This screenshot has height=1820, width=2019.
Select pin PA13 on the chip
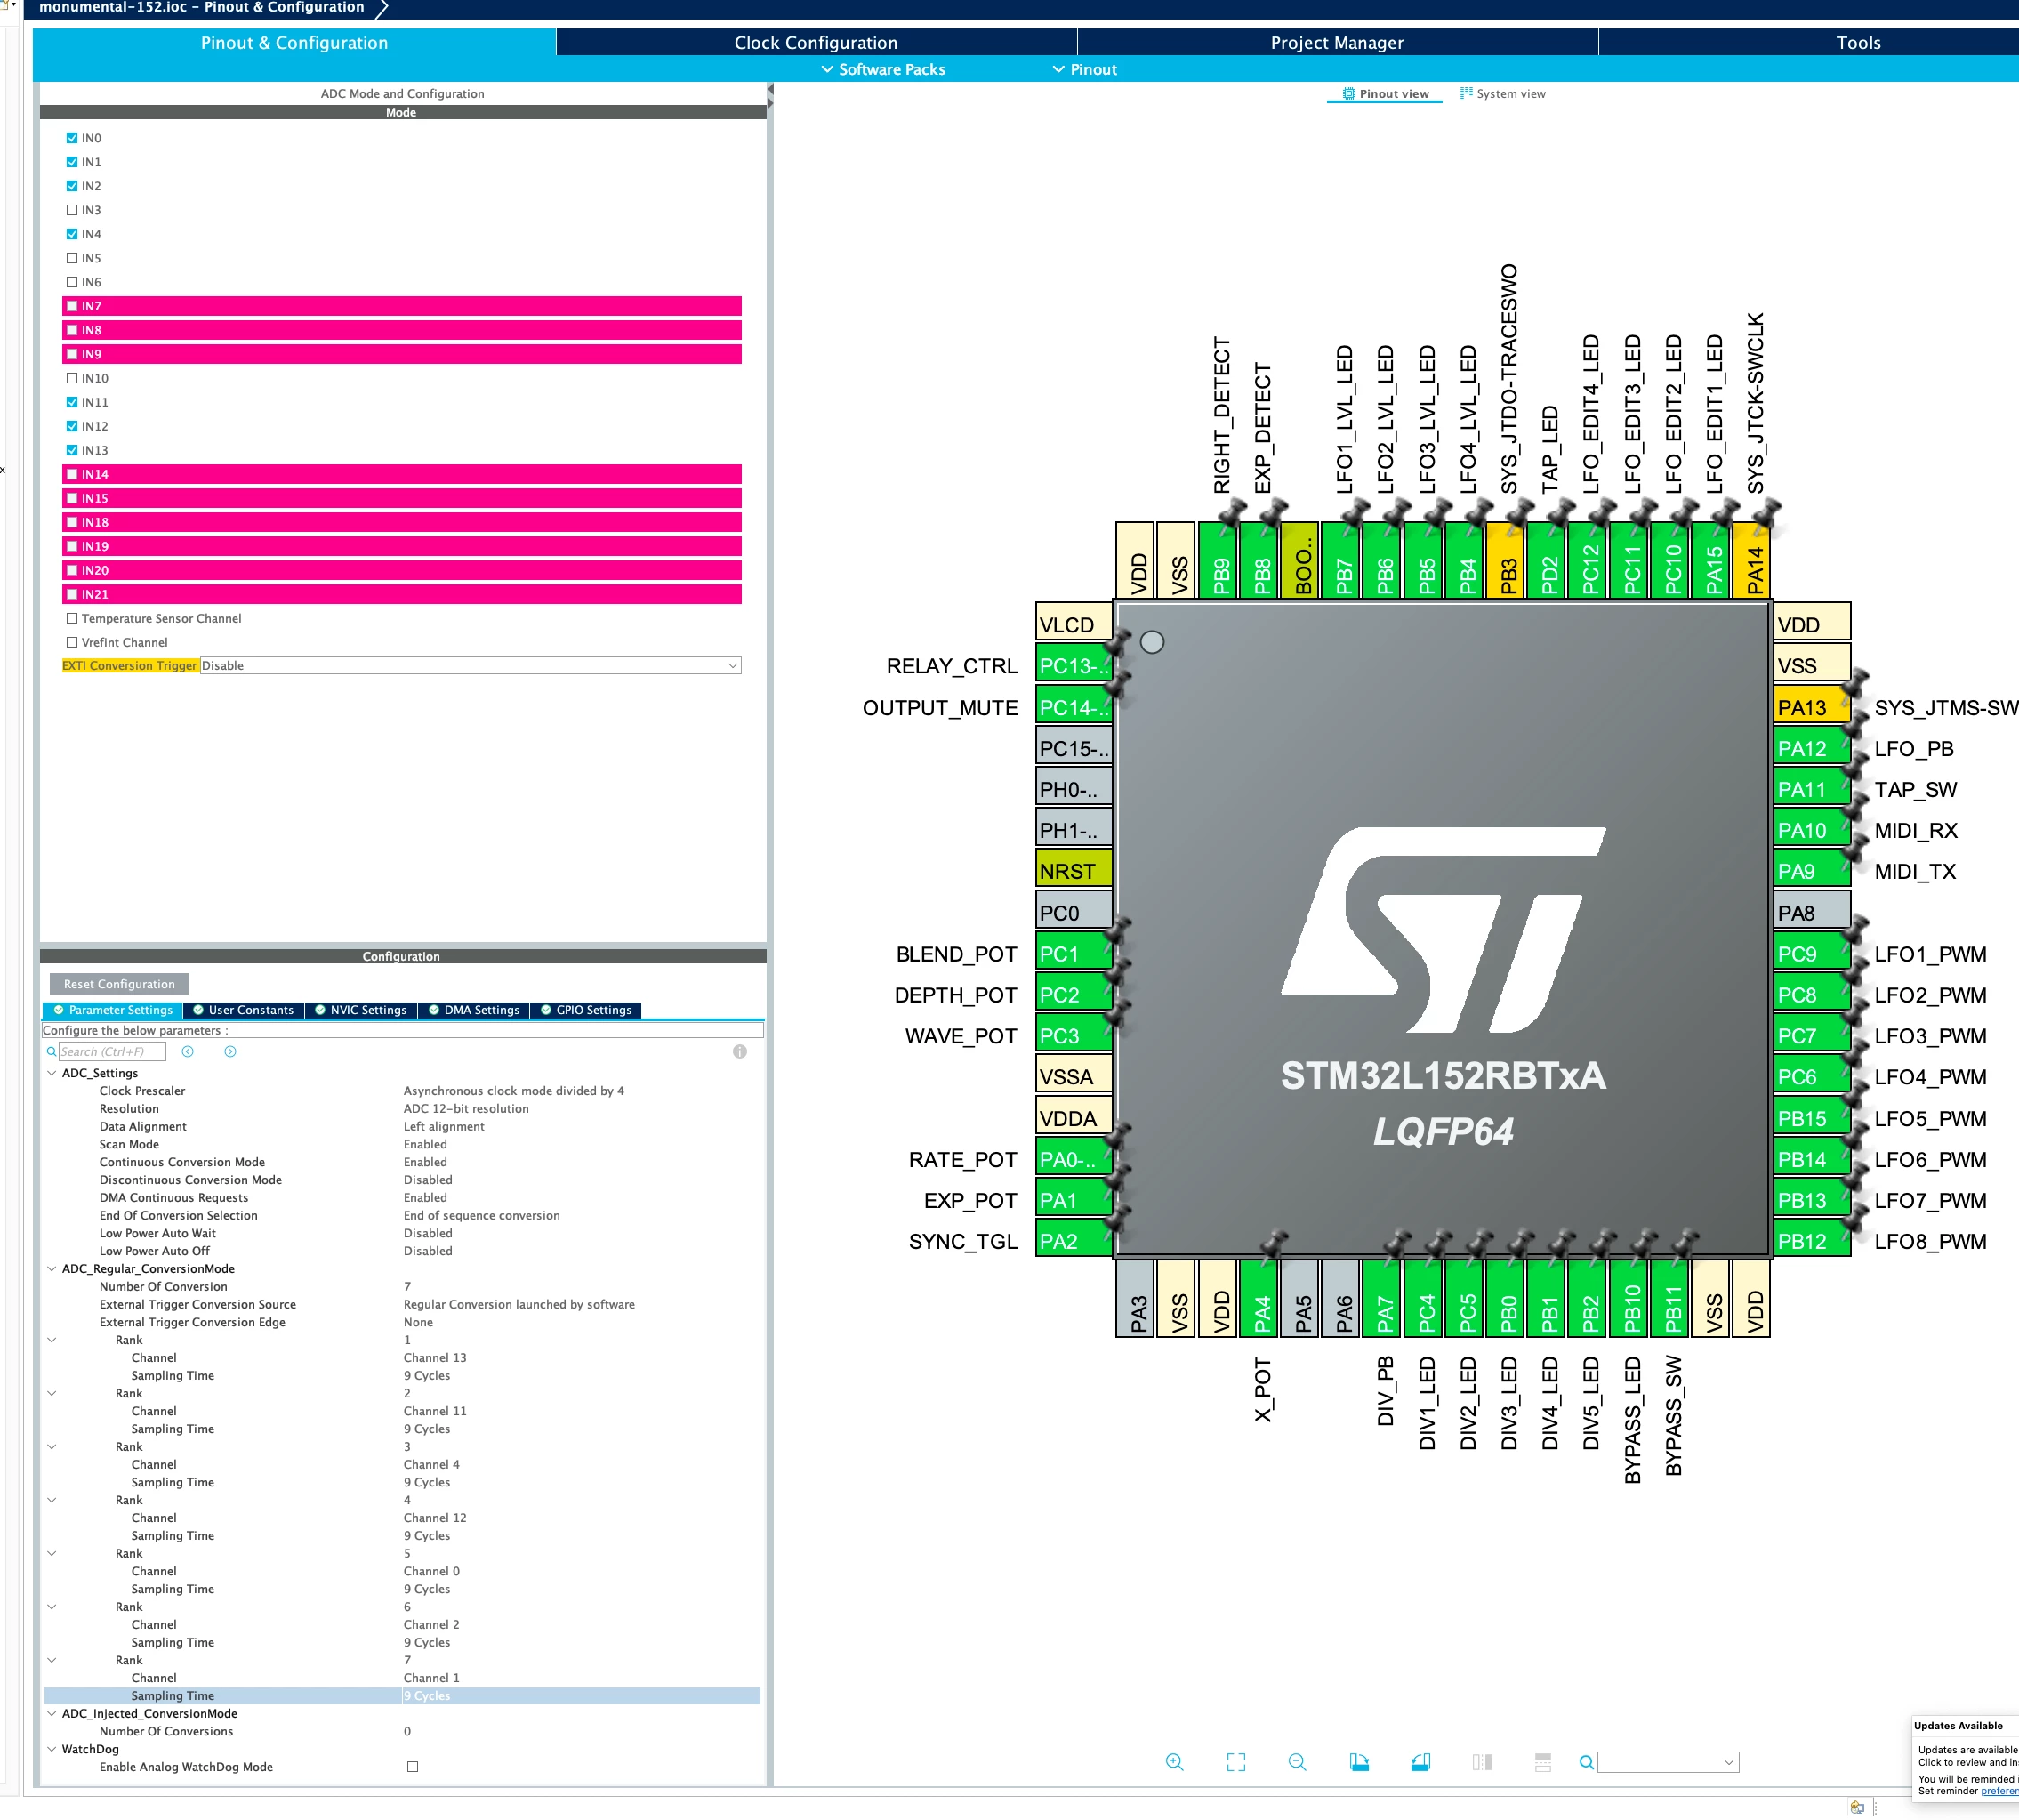[1811, 707]
